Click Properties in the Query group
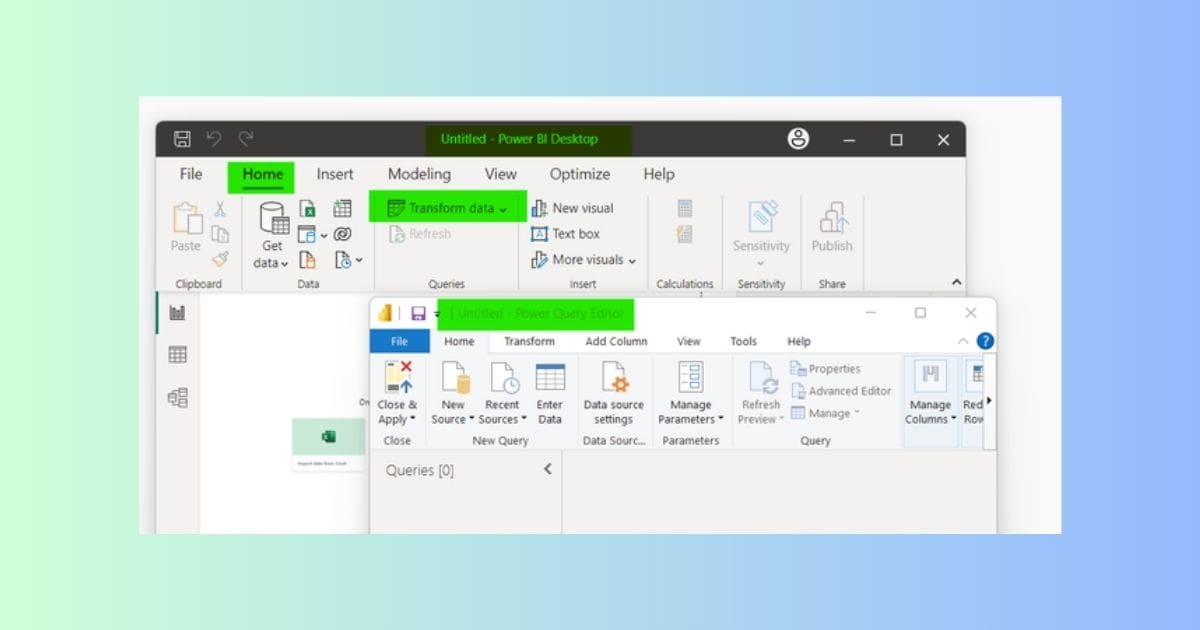Image resolution: width=1200 pixels, height=630 pixels. pos(826,369)
